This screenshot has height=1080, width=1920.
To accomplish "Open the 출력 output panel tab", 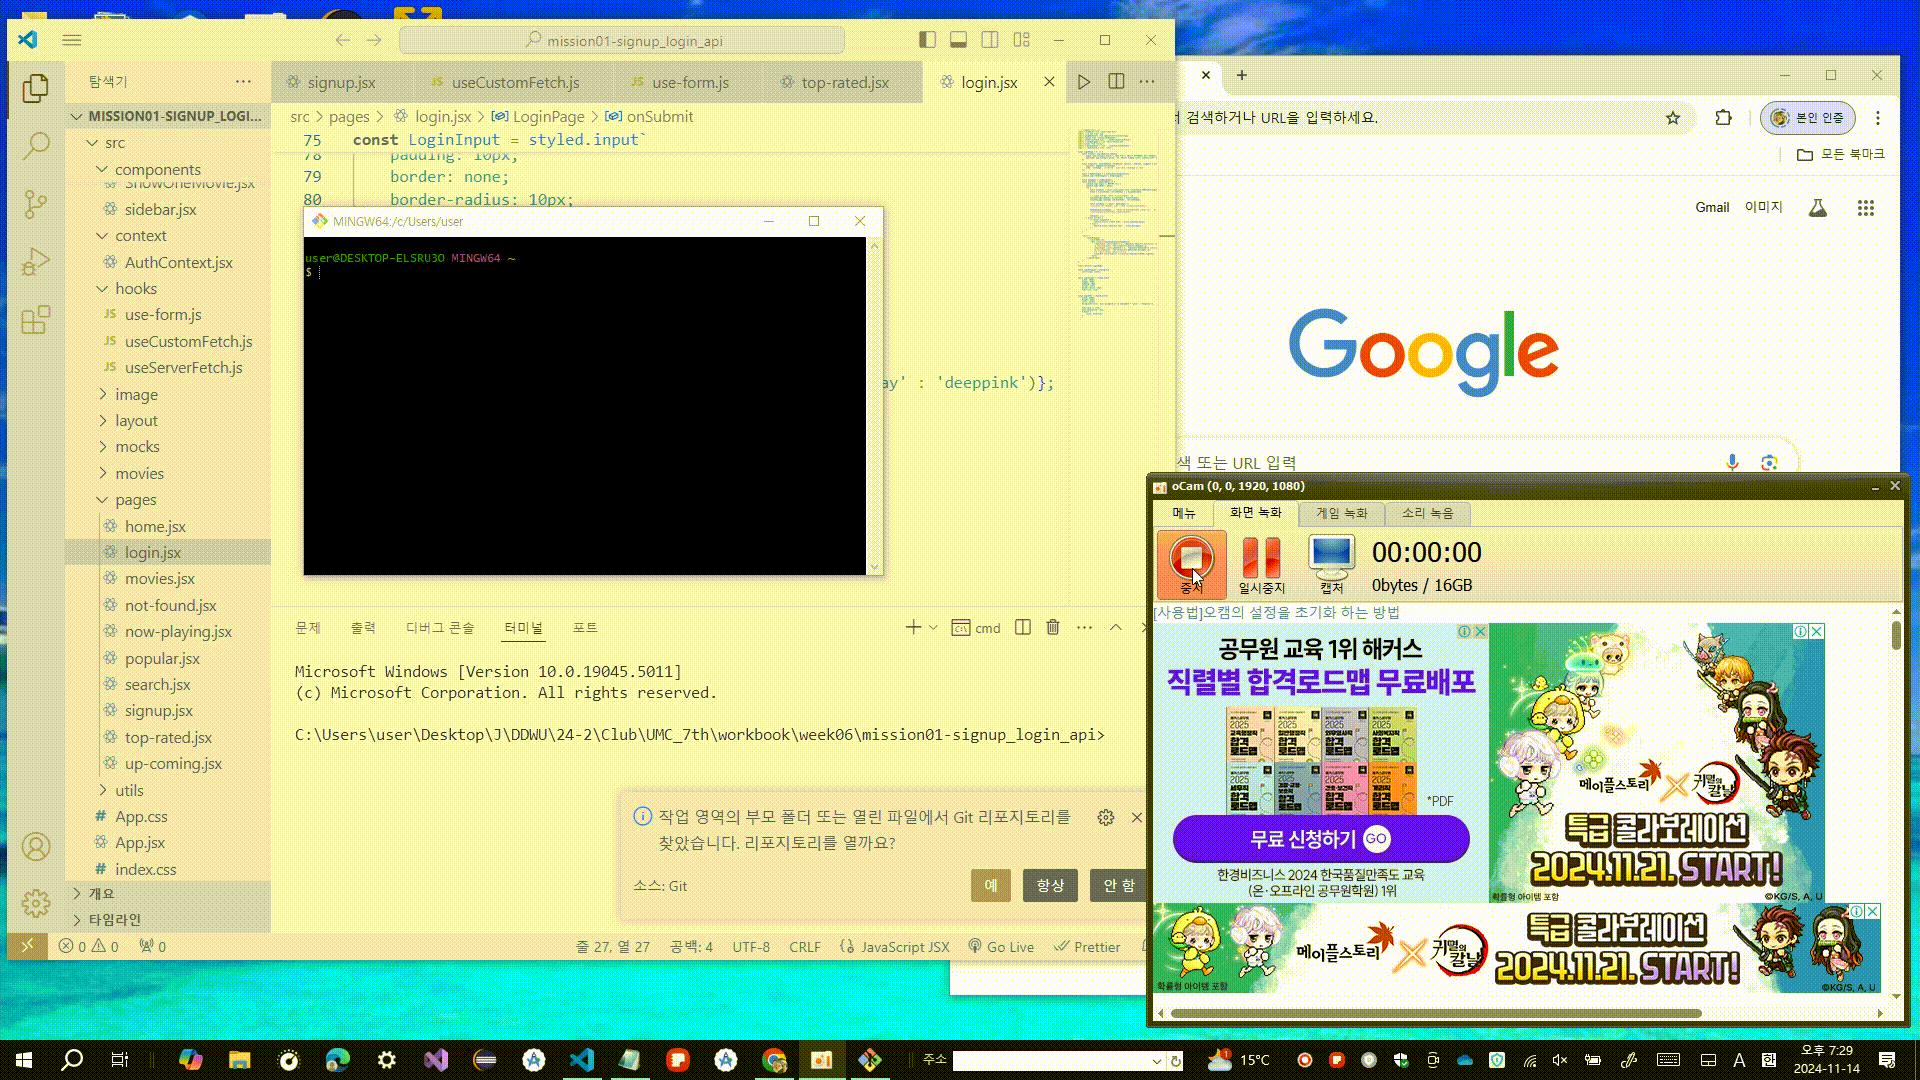I will coord(363,627).
